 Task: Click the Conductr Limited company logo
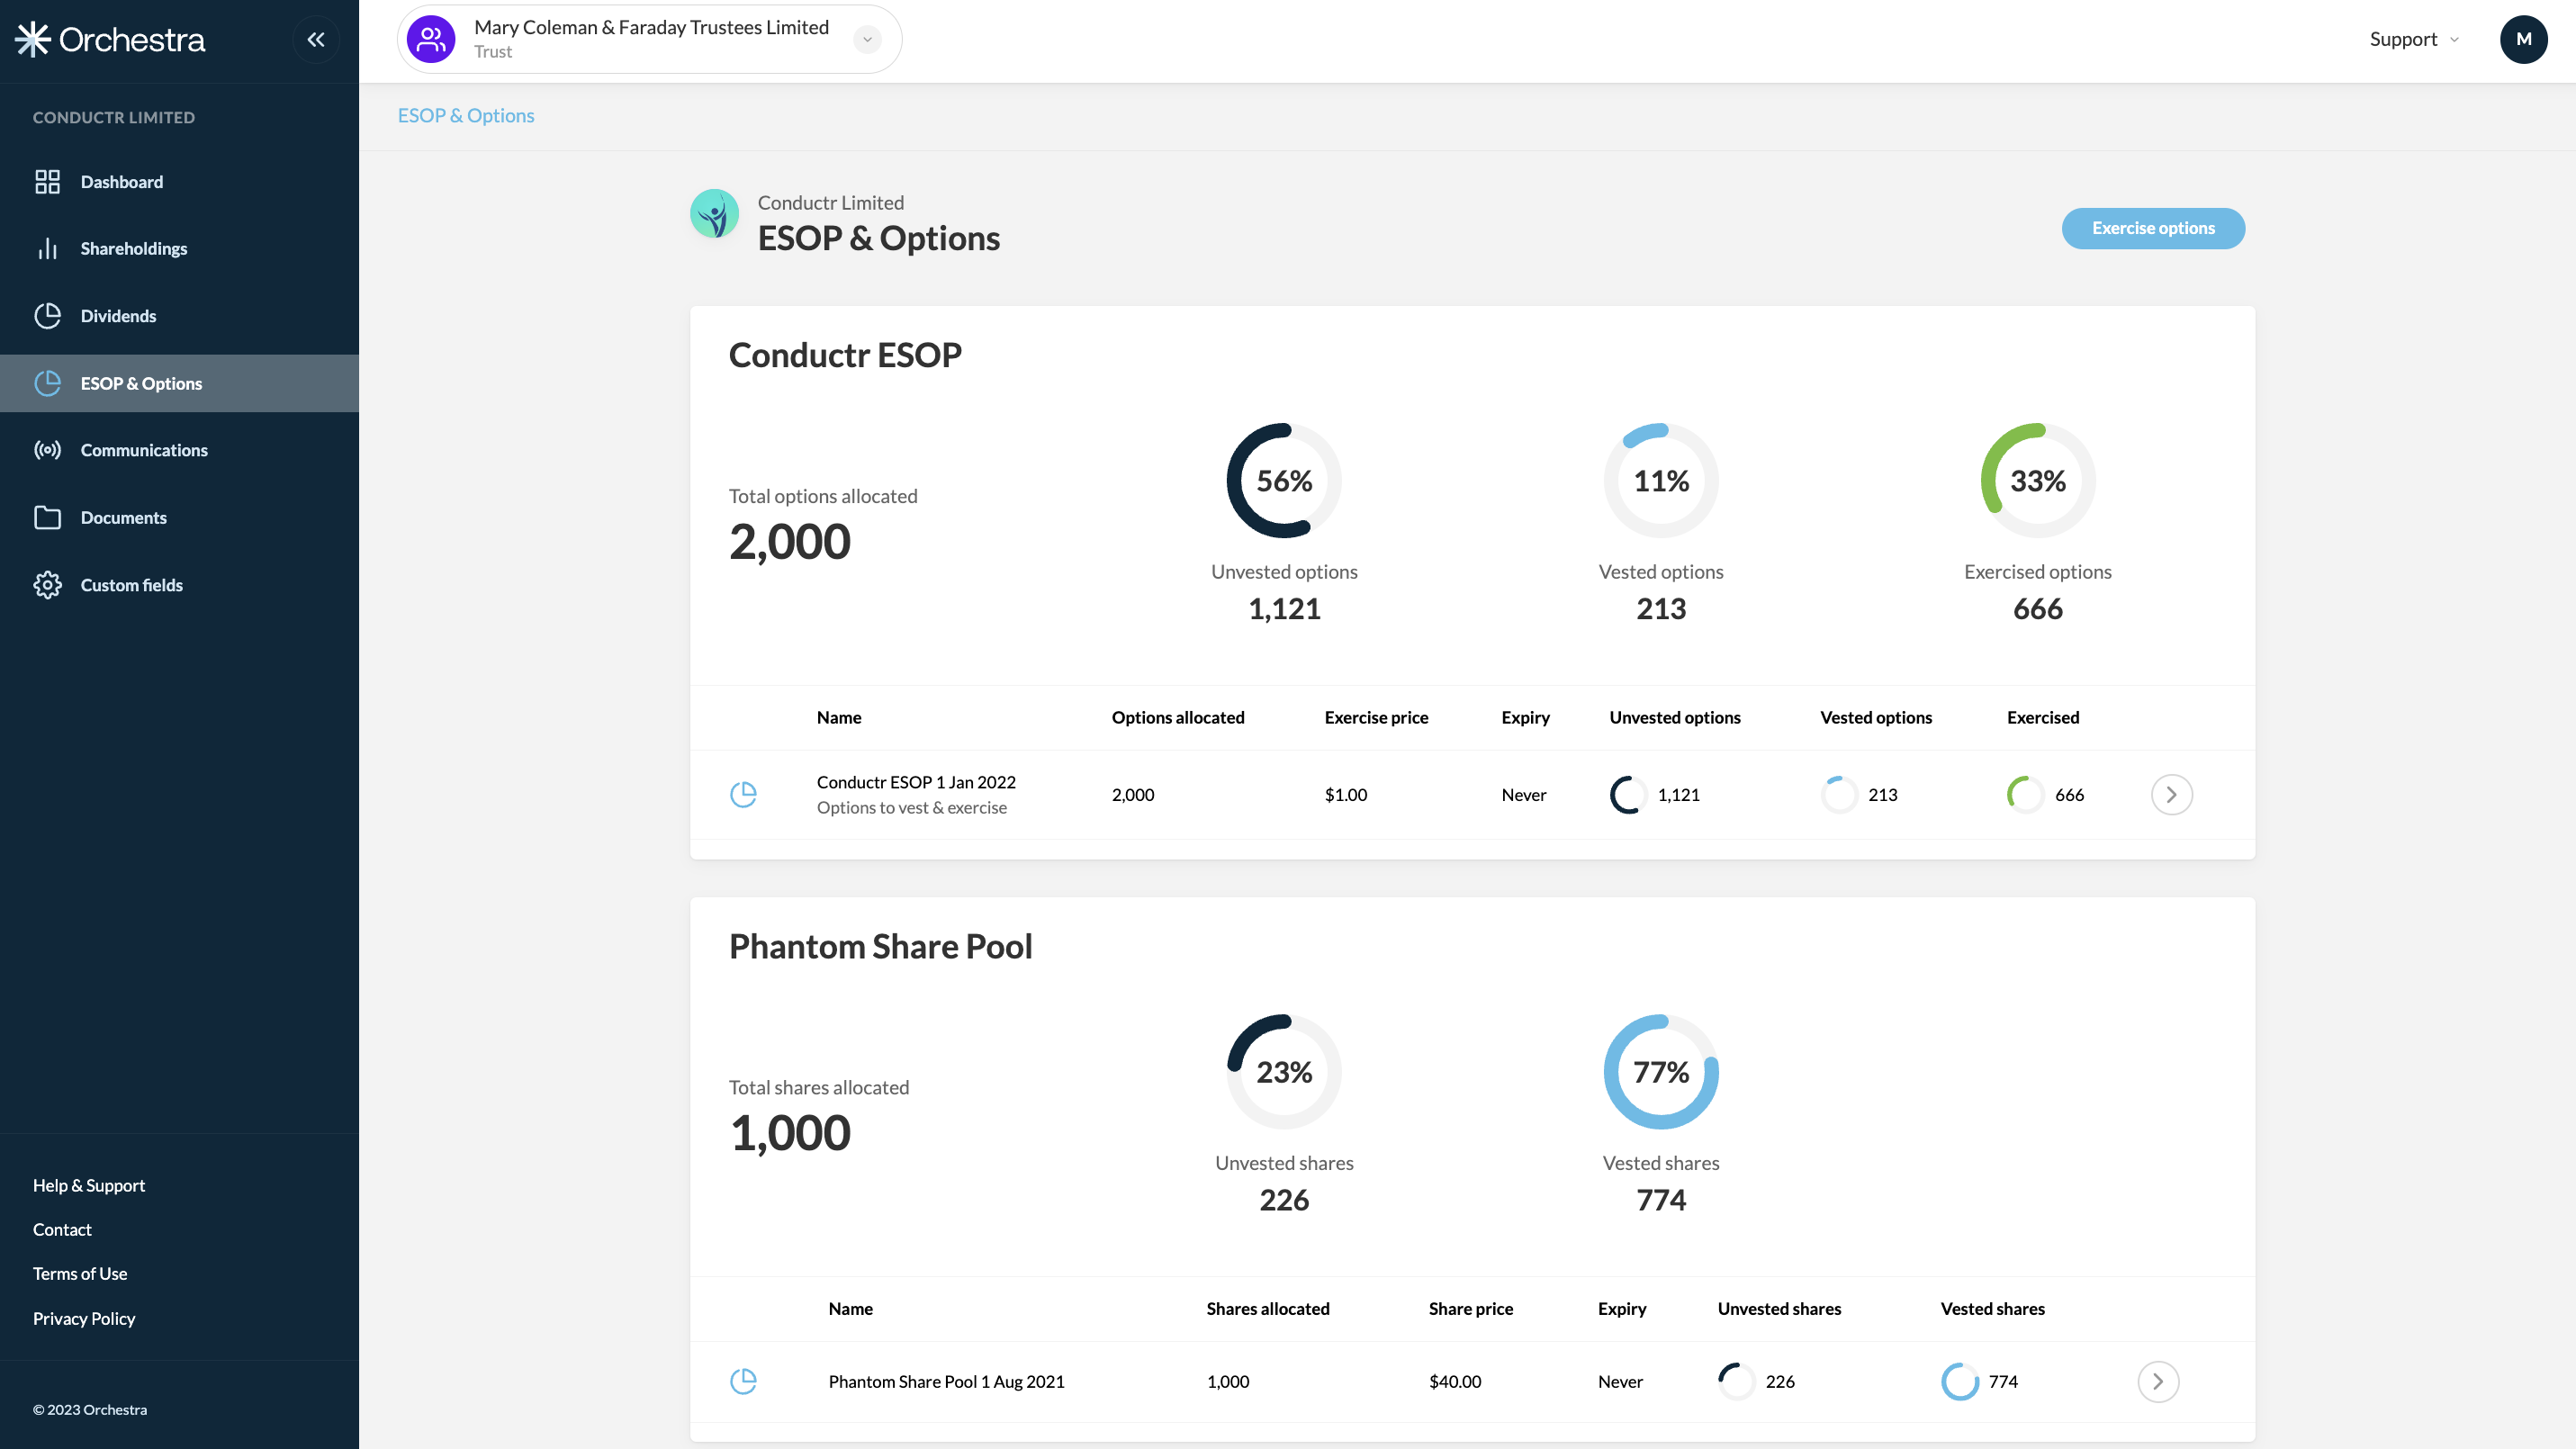(x=714, y=214)
